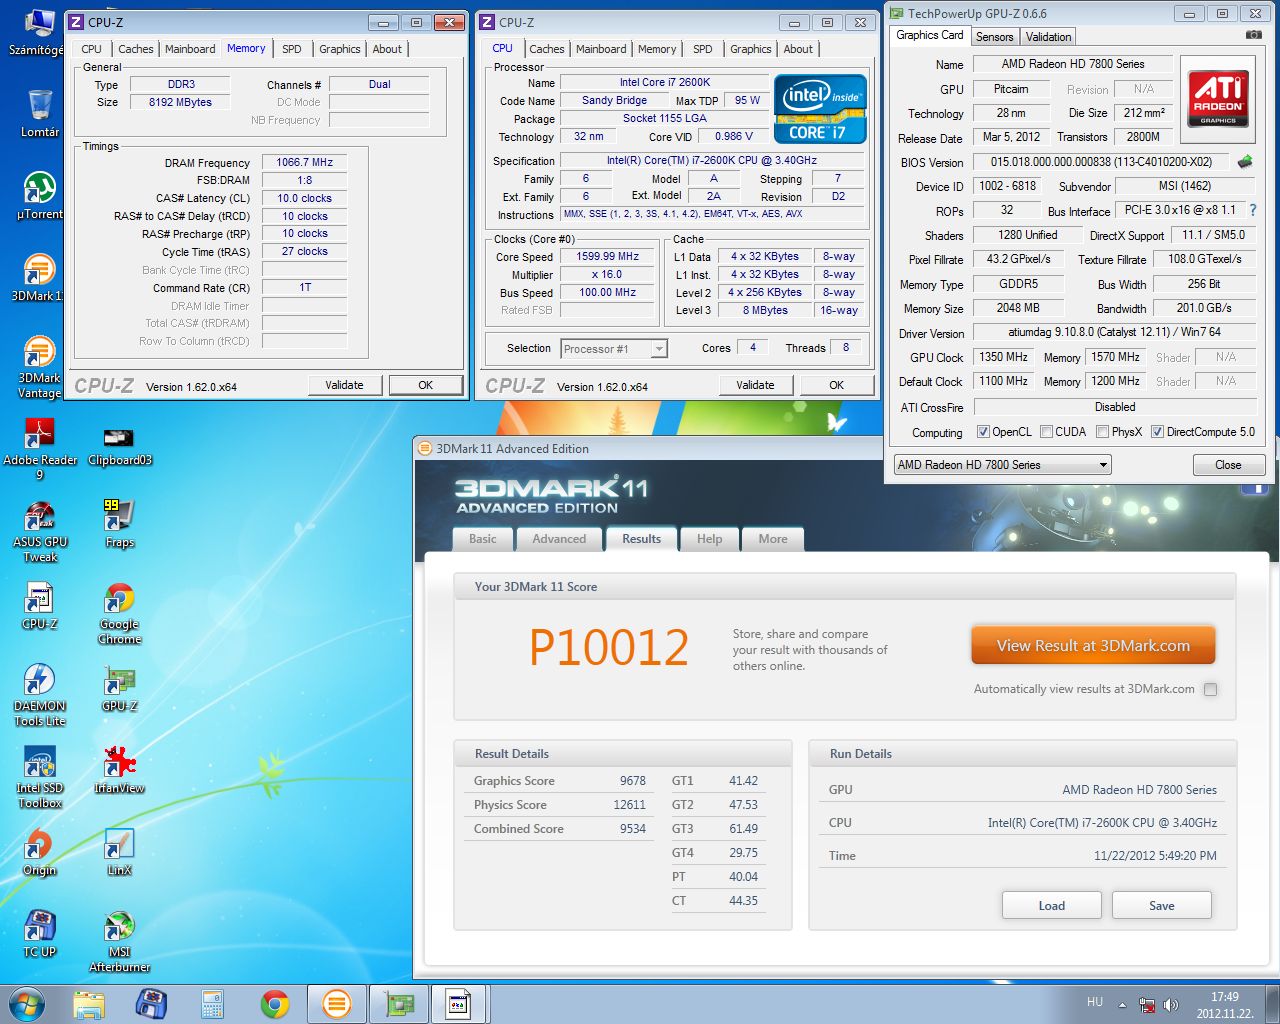Select the Advanced tab in 3DMark 11
Image resolution: width=1280 pixels, height=1024 pixels.
[559, 539]
